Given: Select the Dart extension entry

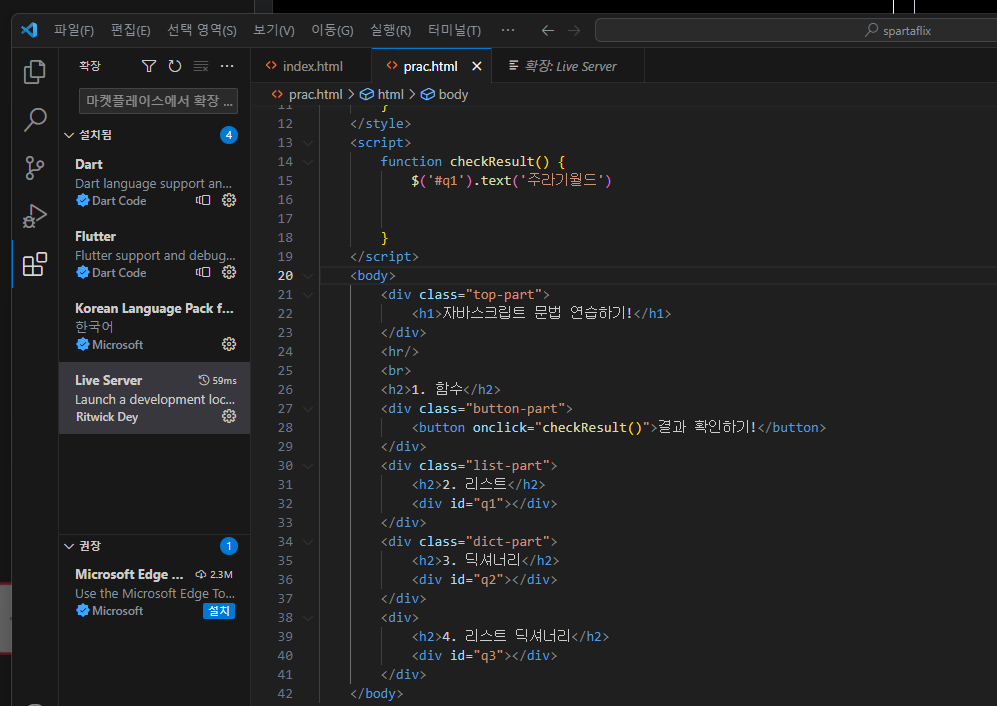Looking at the screenshot, I should (155, 183).
